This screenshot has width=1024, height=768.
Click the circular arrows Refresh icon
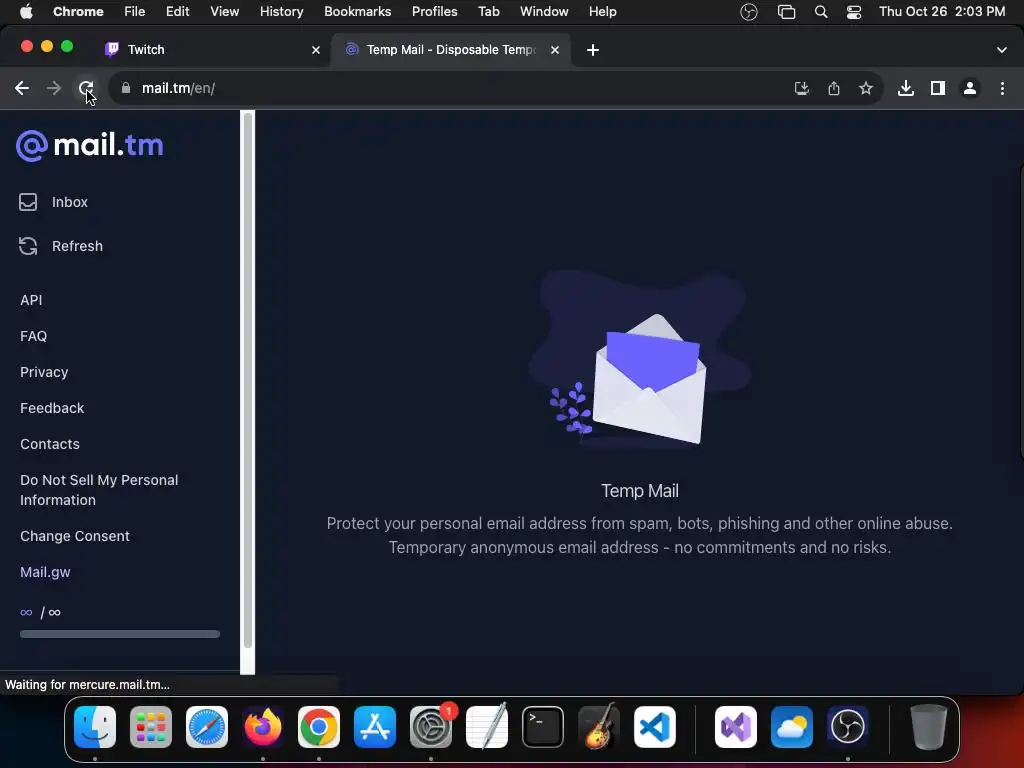pos(28,246)
